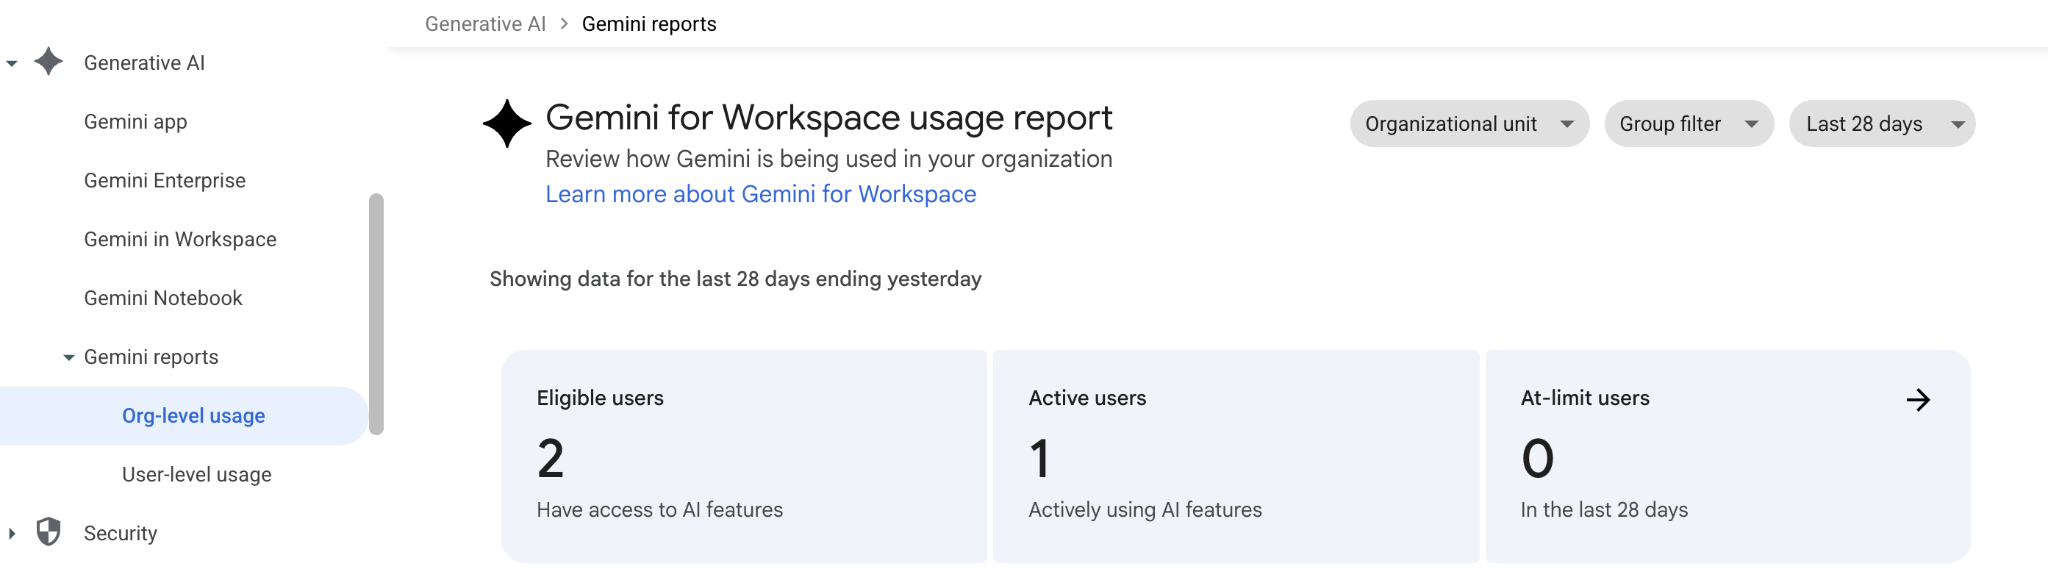Click 'Actively using AI features' text

pos(1145,510)
